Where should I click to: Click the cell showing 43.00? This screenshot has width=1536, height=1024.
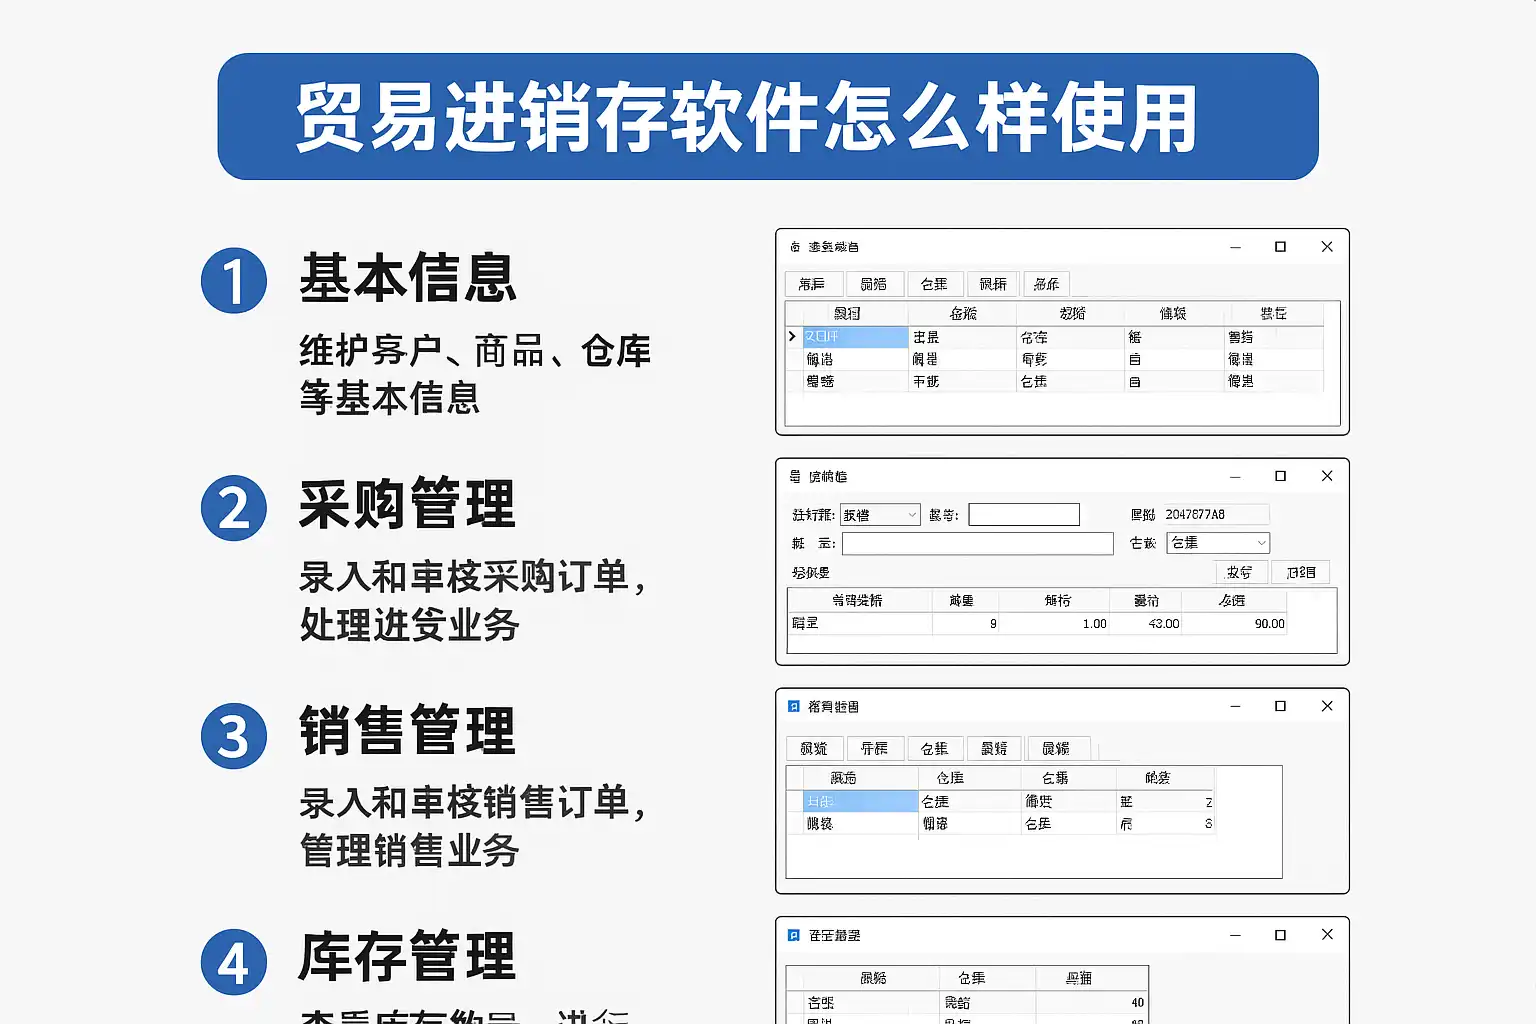(1146, 623)
